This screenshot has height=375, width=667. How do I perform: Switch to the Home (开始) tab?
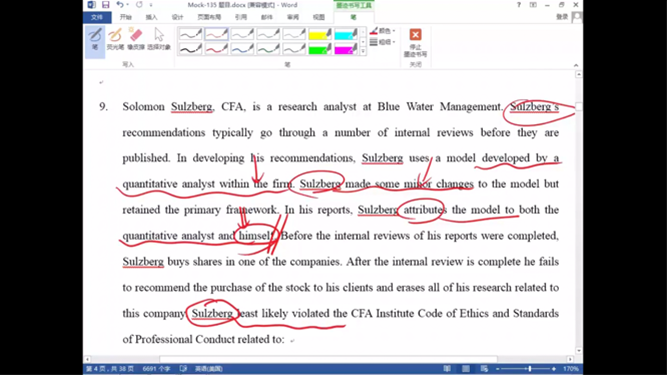point(125,17)
